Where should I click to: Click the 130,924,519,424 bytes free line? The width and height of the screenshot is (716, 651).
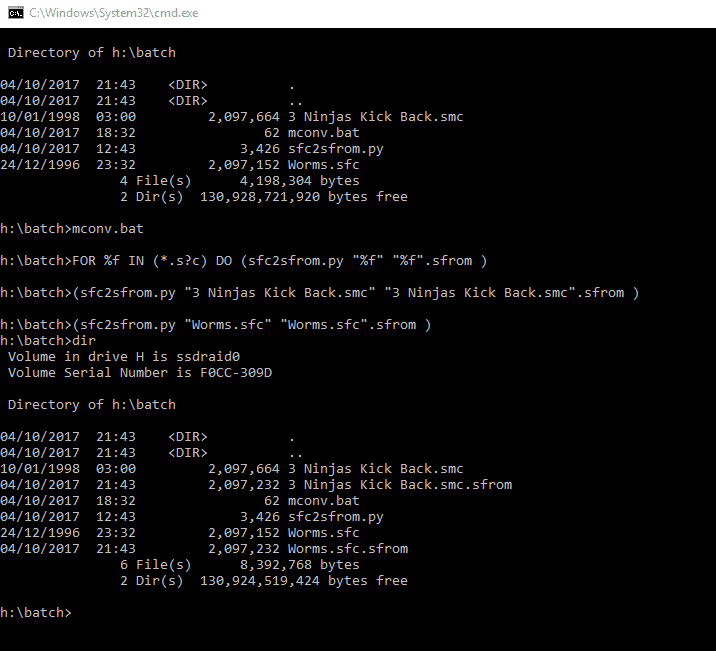[264, 581]
